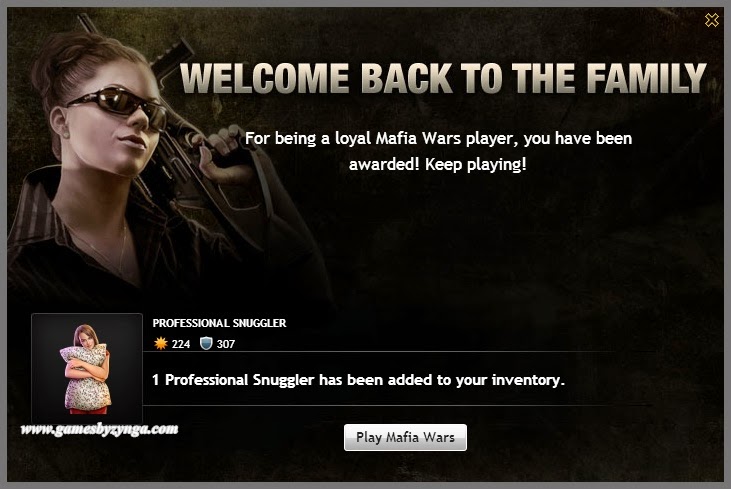
Task: Click the orange attack starburst icon
Action: coord(160,344)
